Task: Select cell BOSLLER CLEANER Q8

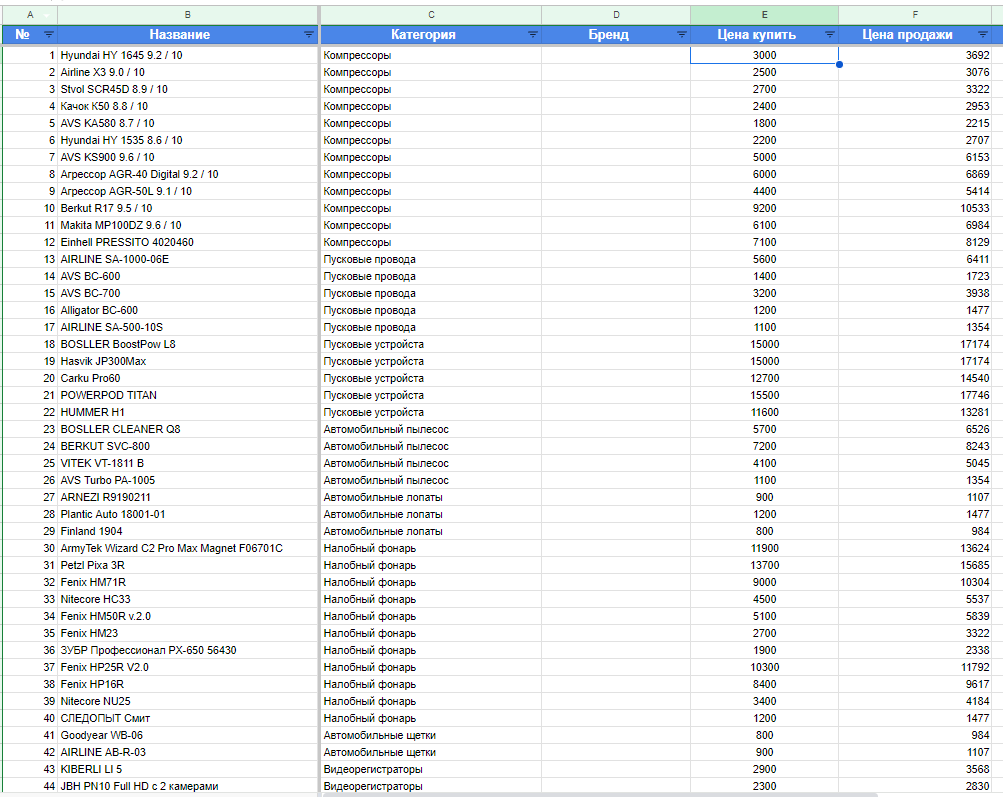Action: [187, 429]
